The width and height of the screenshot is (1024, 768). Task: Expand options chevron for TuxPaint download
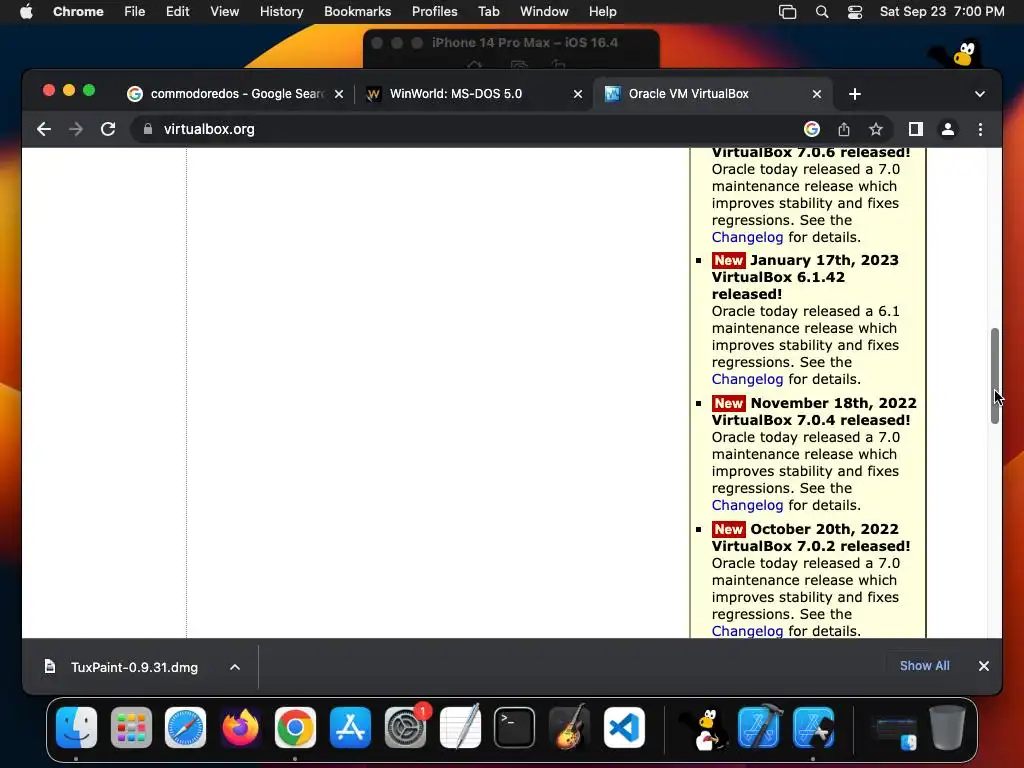tap(235, 667)
